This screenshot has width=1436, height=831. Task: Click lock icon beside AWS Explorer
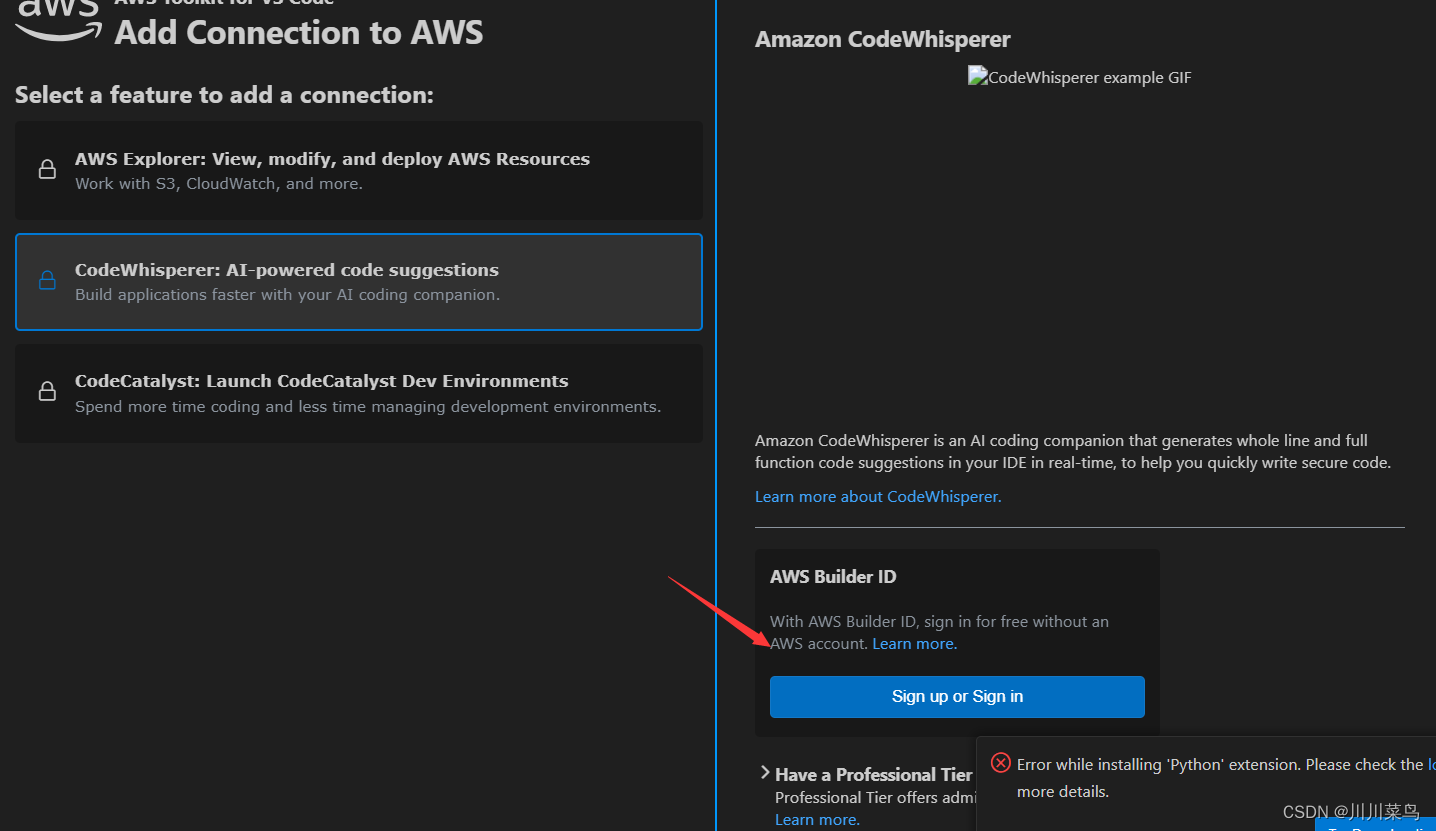(x=47, y=169)
